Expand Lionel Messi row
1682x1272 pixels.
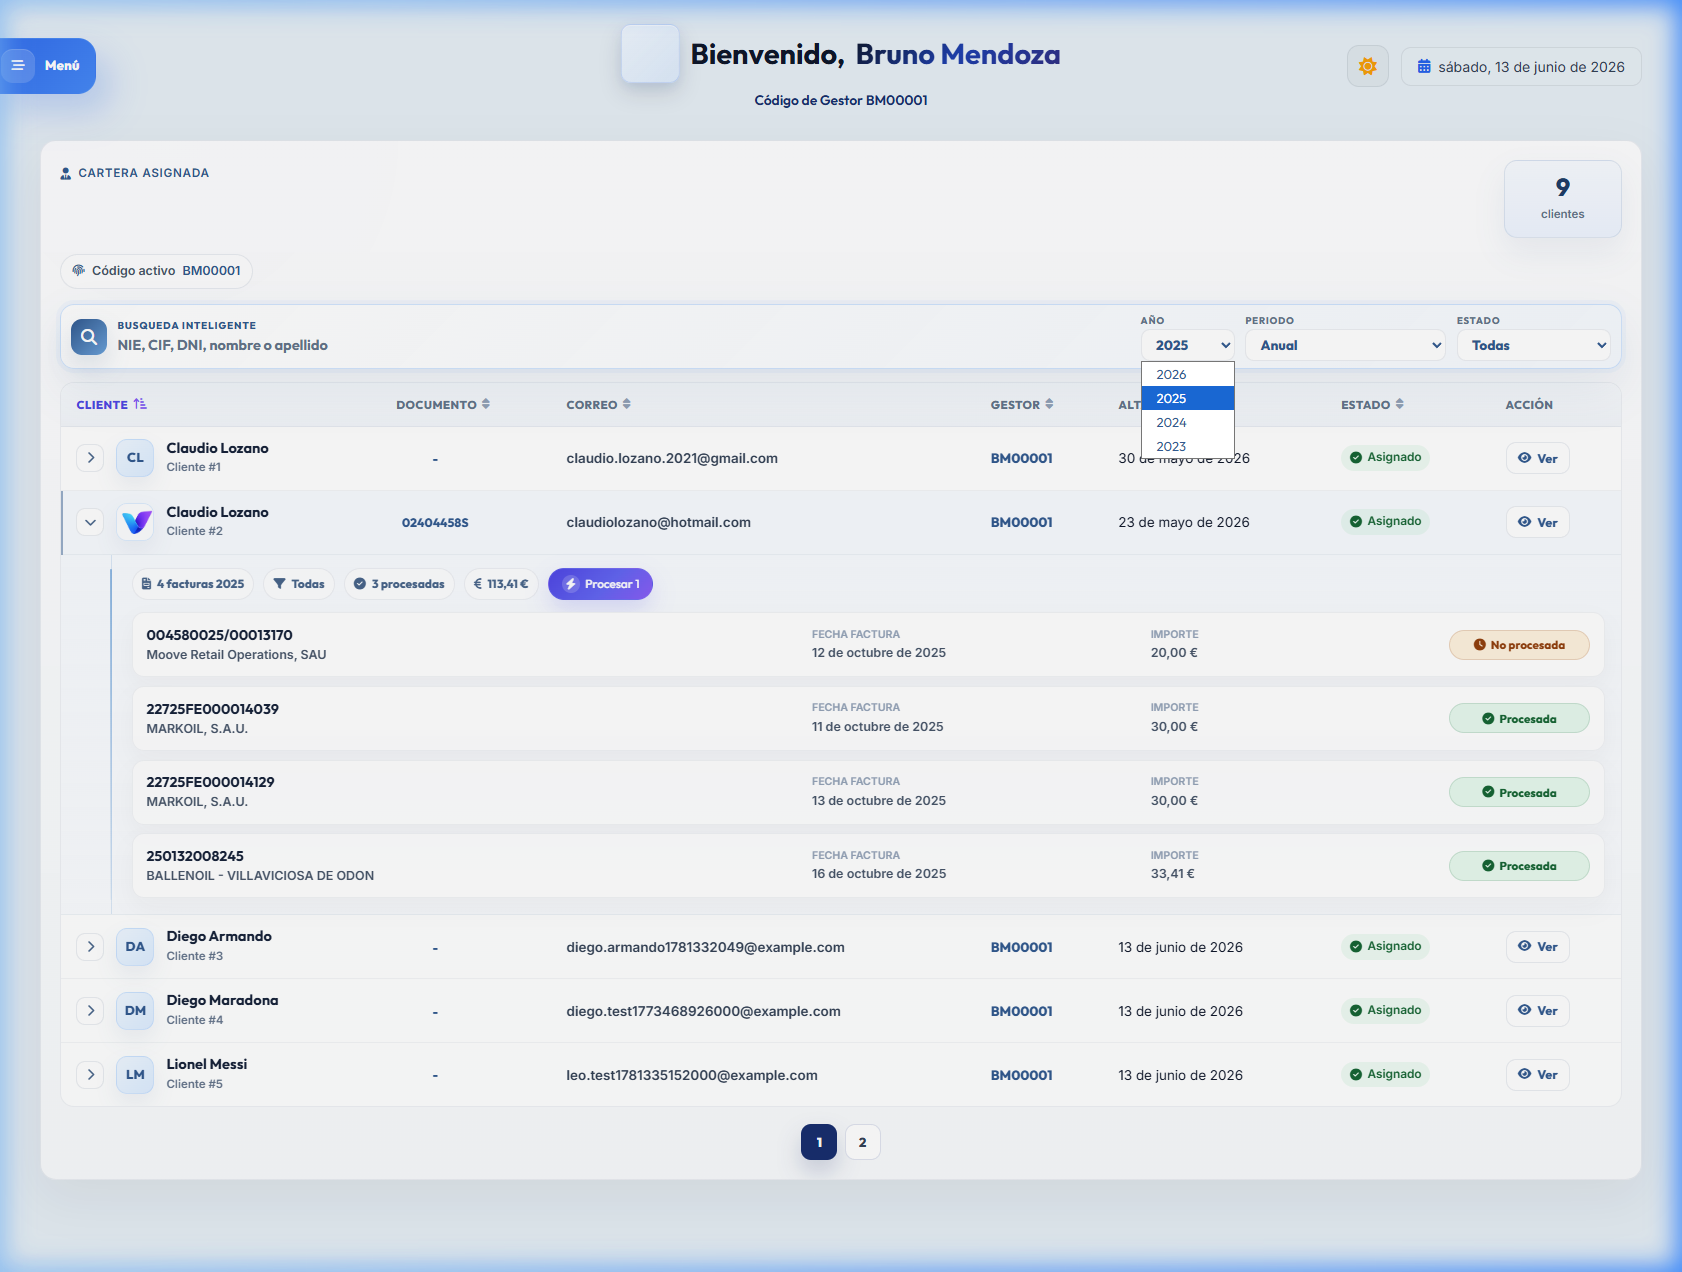pyautogui.click(x=90, y=1075)
